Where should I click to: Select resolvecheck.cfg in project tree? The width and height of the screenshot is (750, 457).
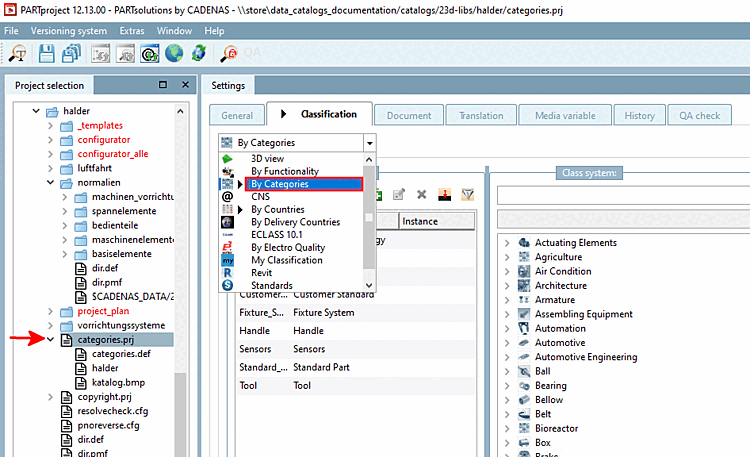point(113,411)
